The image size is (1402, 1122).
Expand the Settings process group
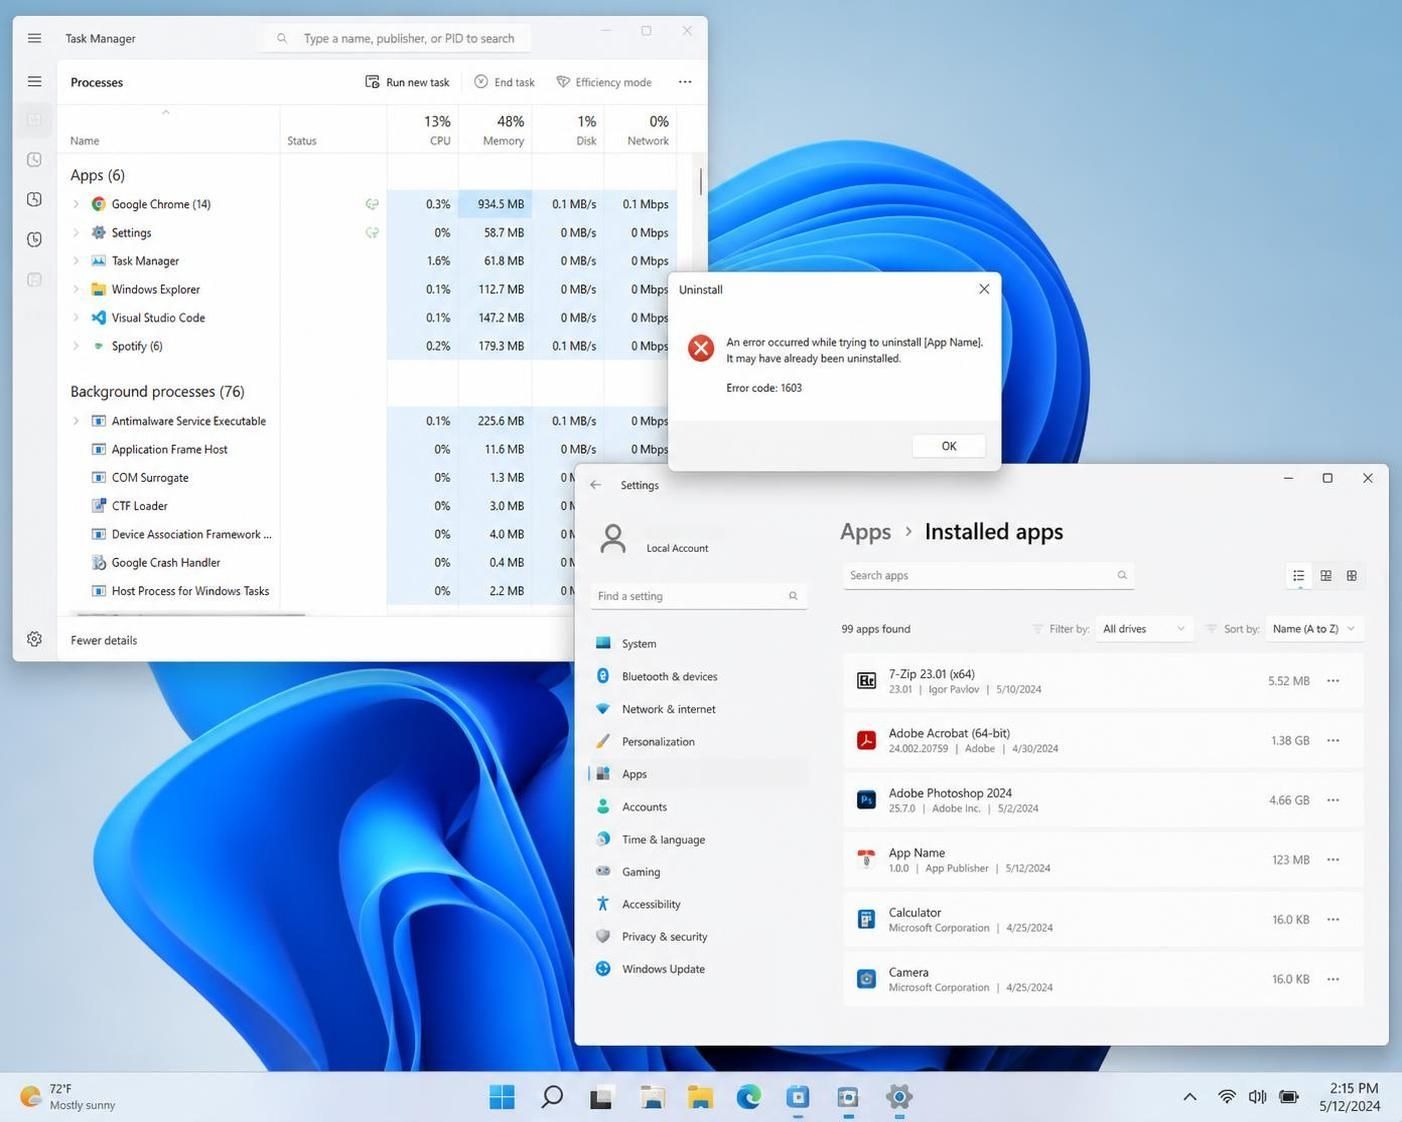76,232
